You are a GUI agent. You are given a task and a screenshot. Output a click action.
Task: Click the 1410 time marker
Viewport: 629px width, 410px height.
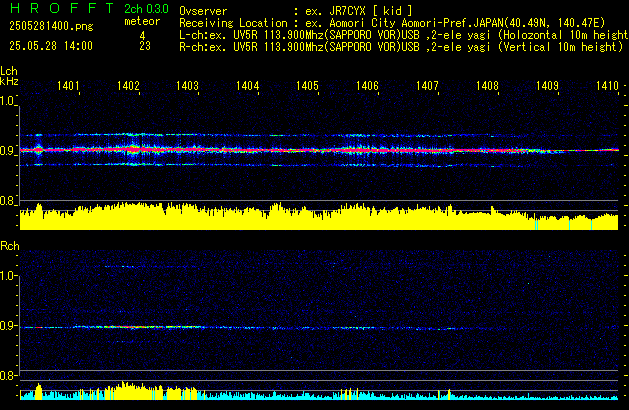pyautogui.click(x=607, y=86)
